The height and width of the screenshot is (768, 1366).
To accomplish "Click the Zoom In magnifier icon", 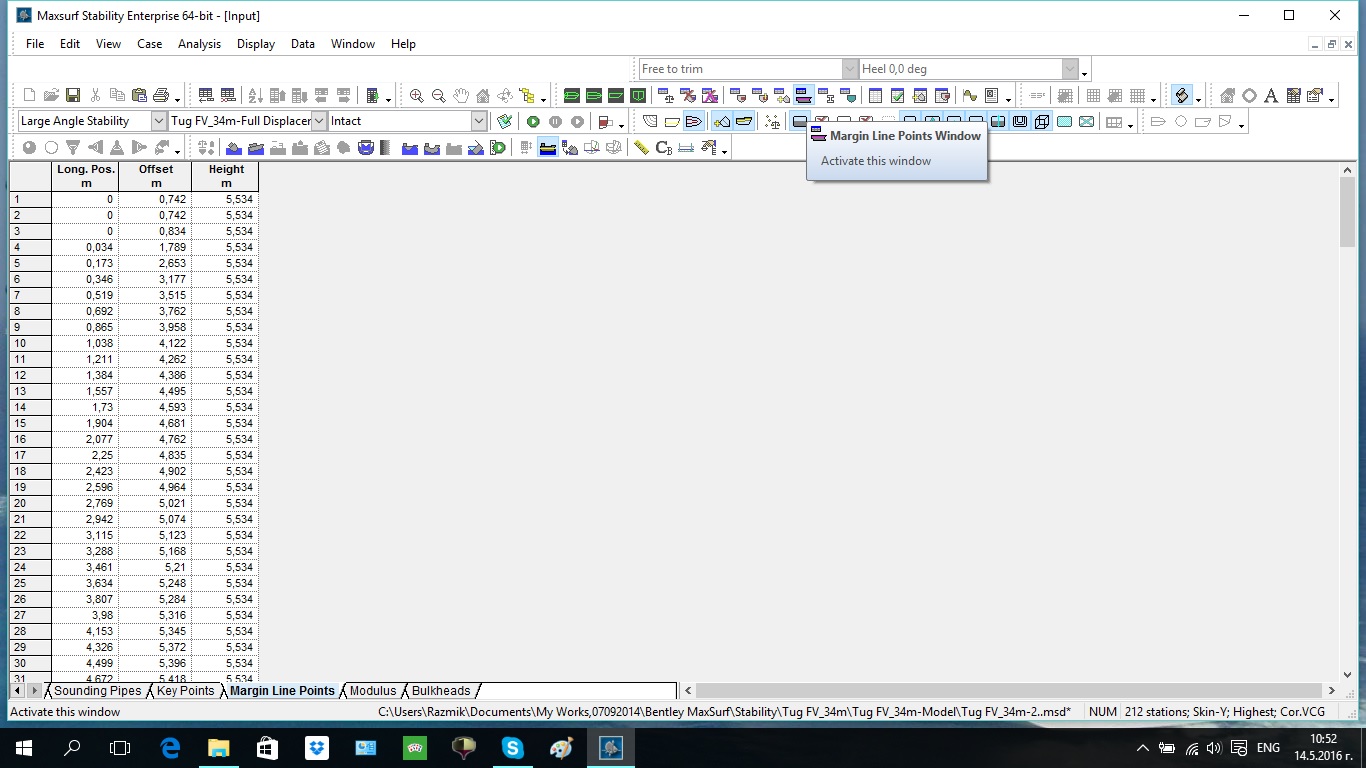I will click(x=416, y=96).
